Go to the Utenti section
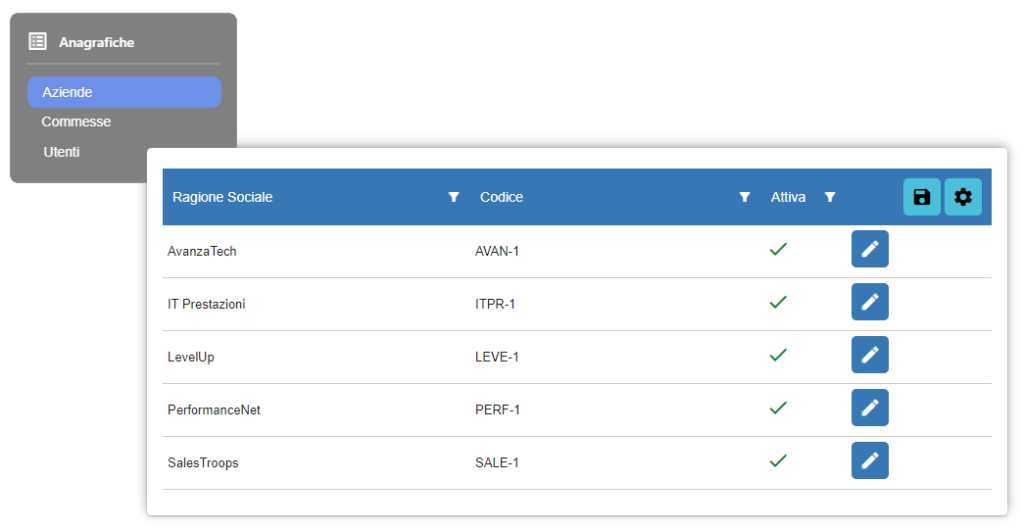This screenshot has width=1024, height=530. coord(61,151)
